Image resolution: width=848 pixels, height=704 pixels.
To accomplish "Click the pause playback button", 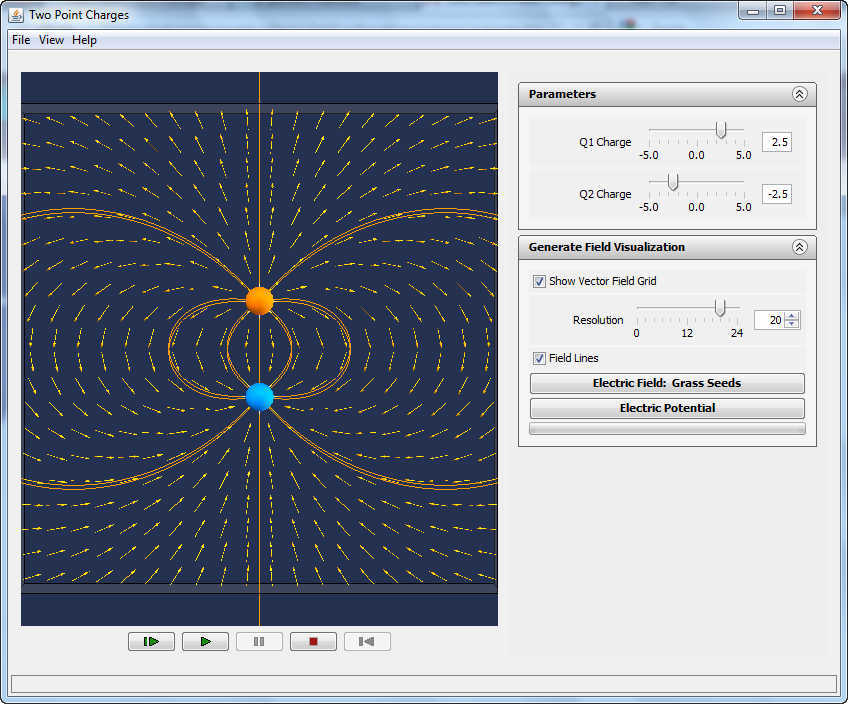I will pos(259,642).
